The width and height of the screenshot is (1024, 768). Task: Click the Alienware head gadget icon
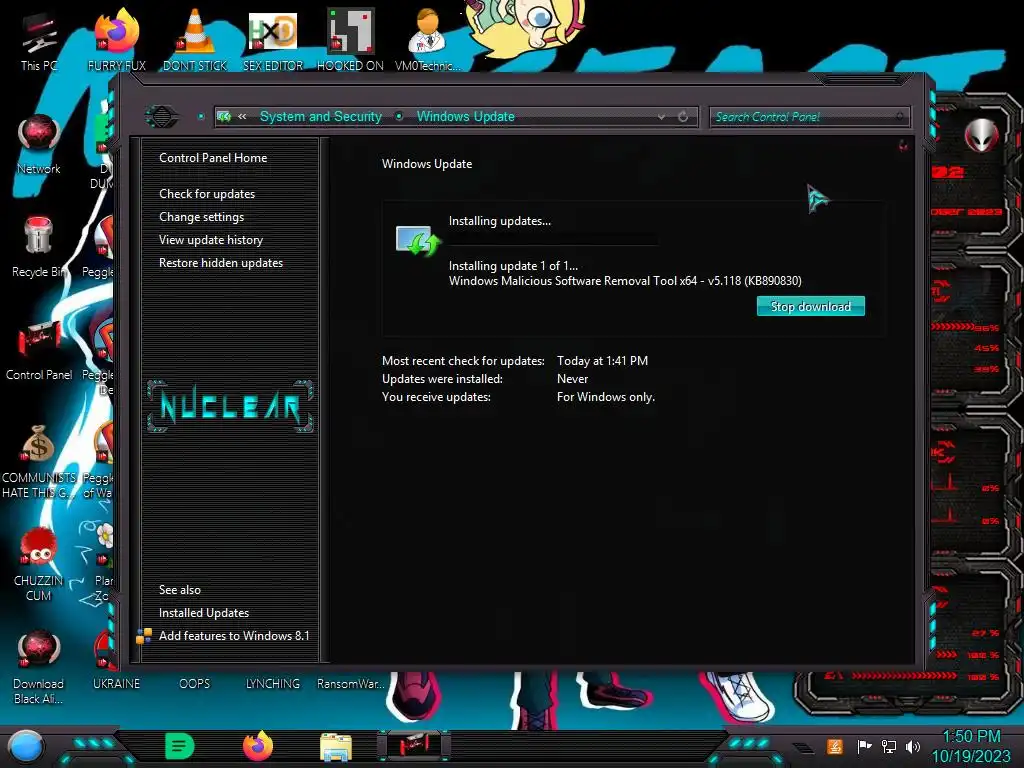point(982,136)
